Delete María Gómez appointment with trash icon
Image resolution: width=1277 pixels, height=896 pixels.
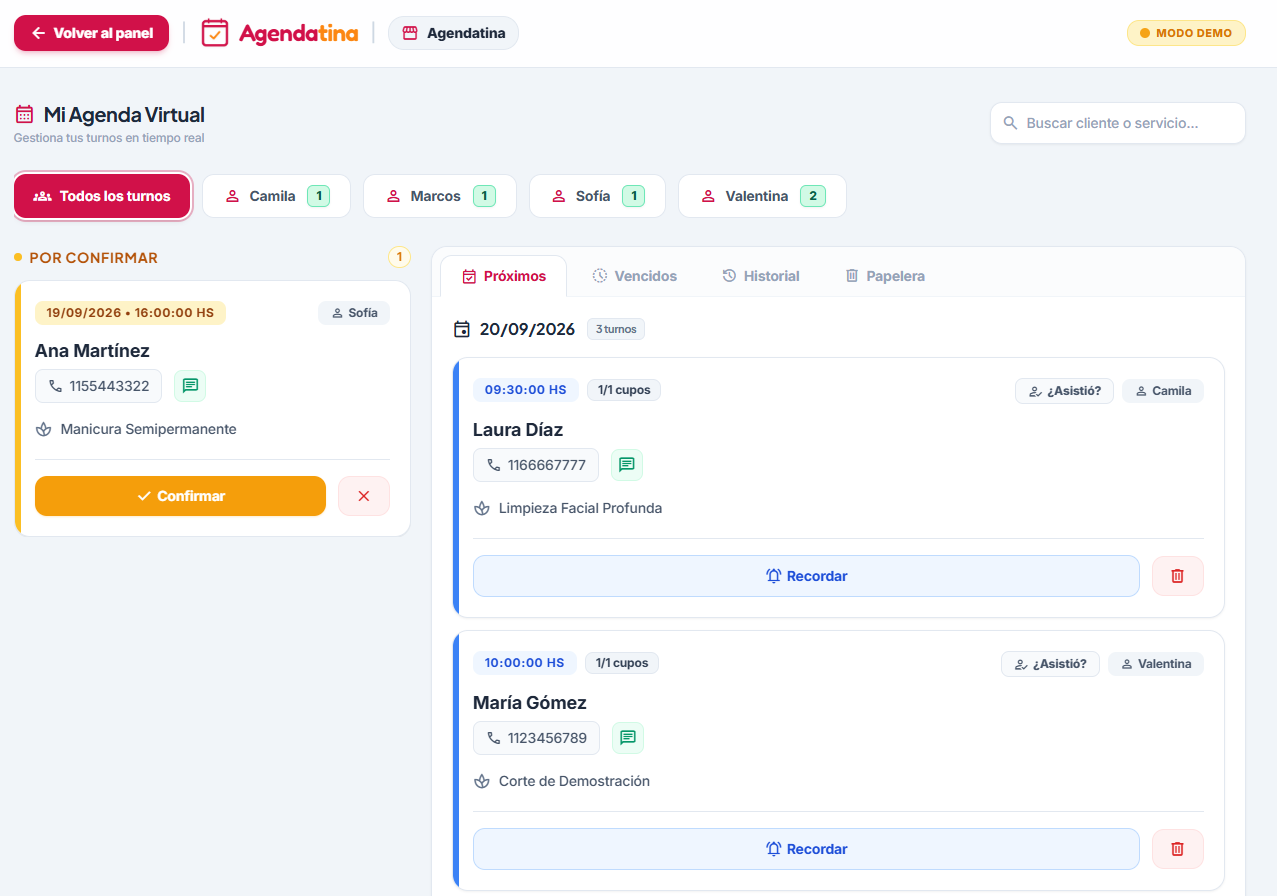point(1178,849)
